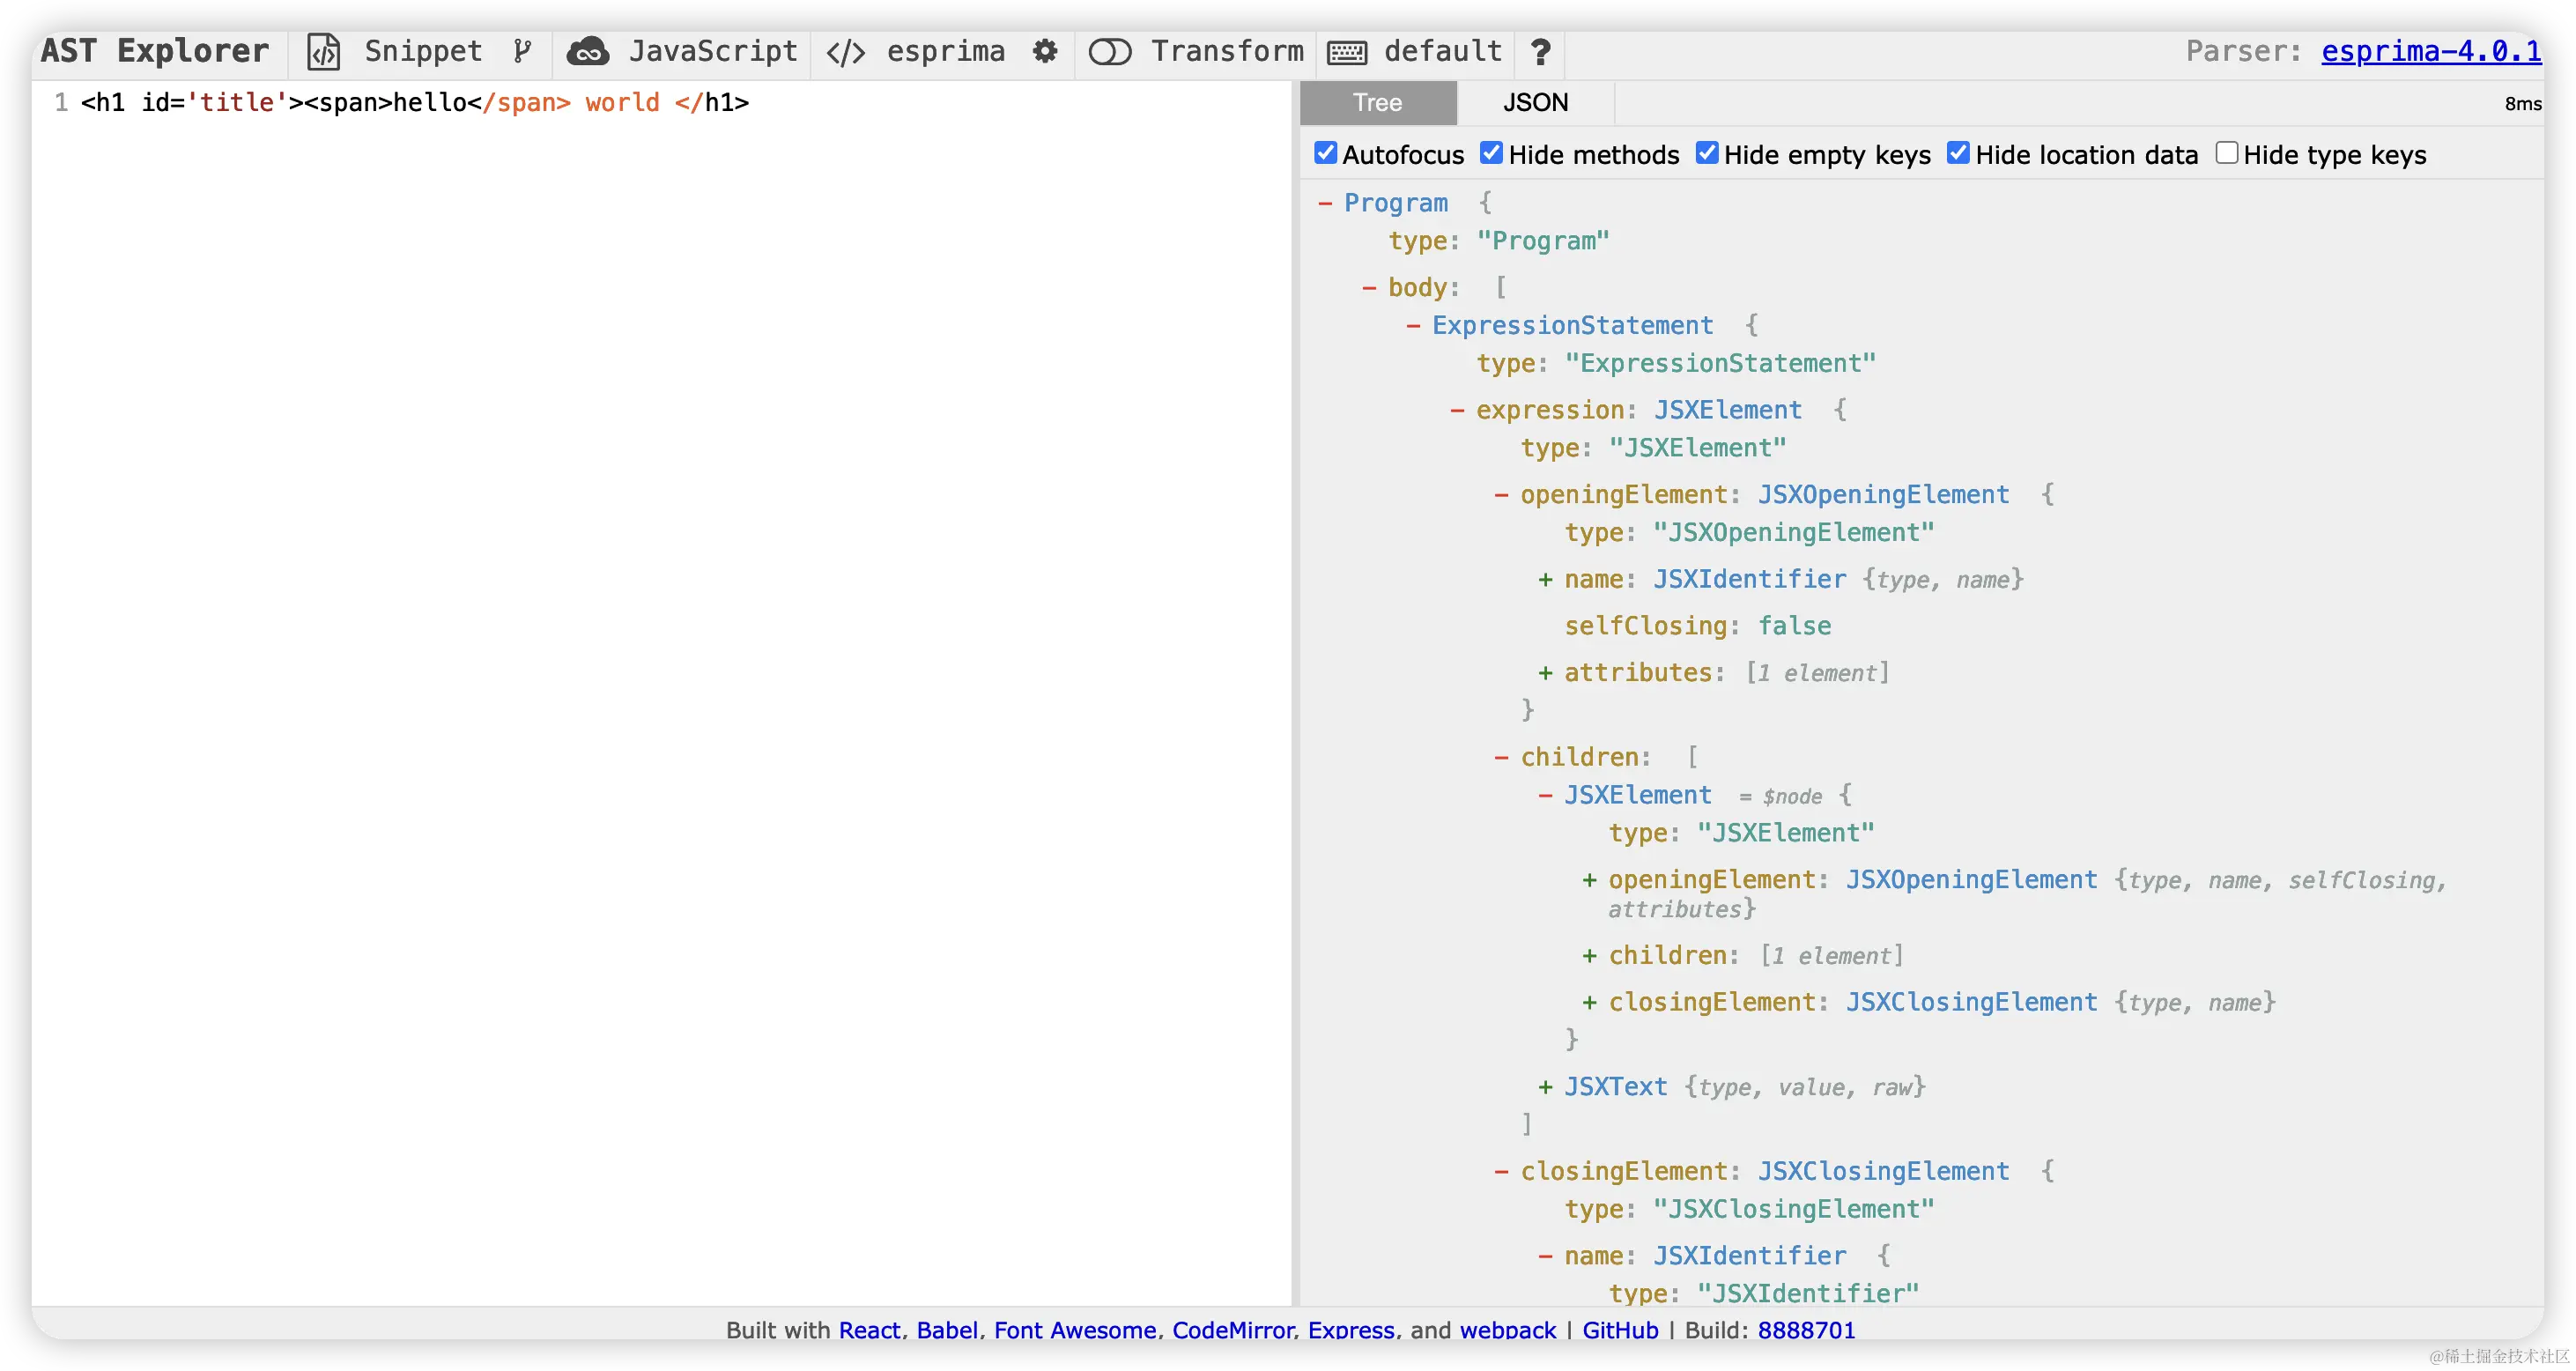
Task: Click the JavaScript language cloud icon
Action: [x=588, y=52]
